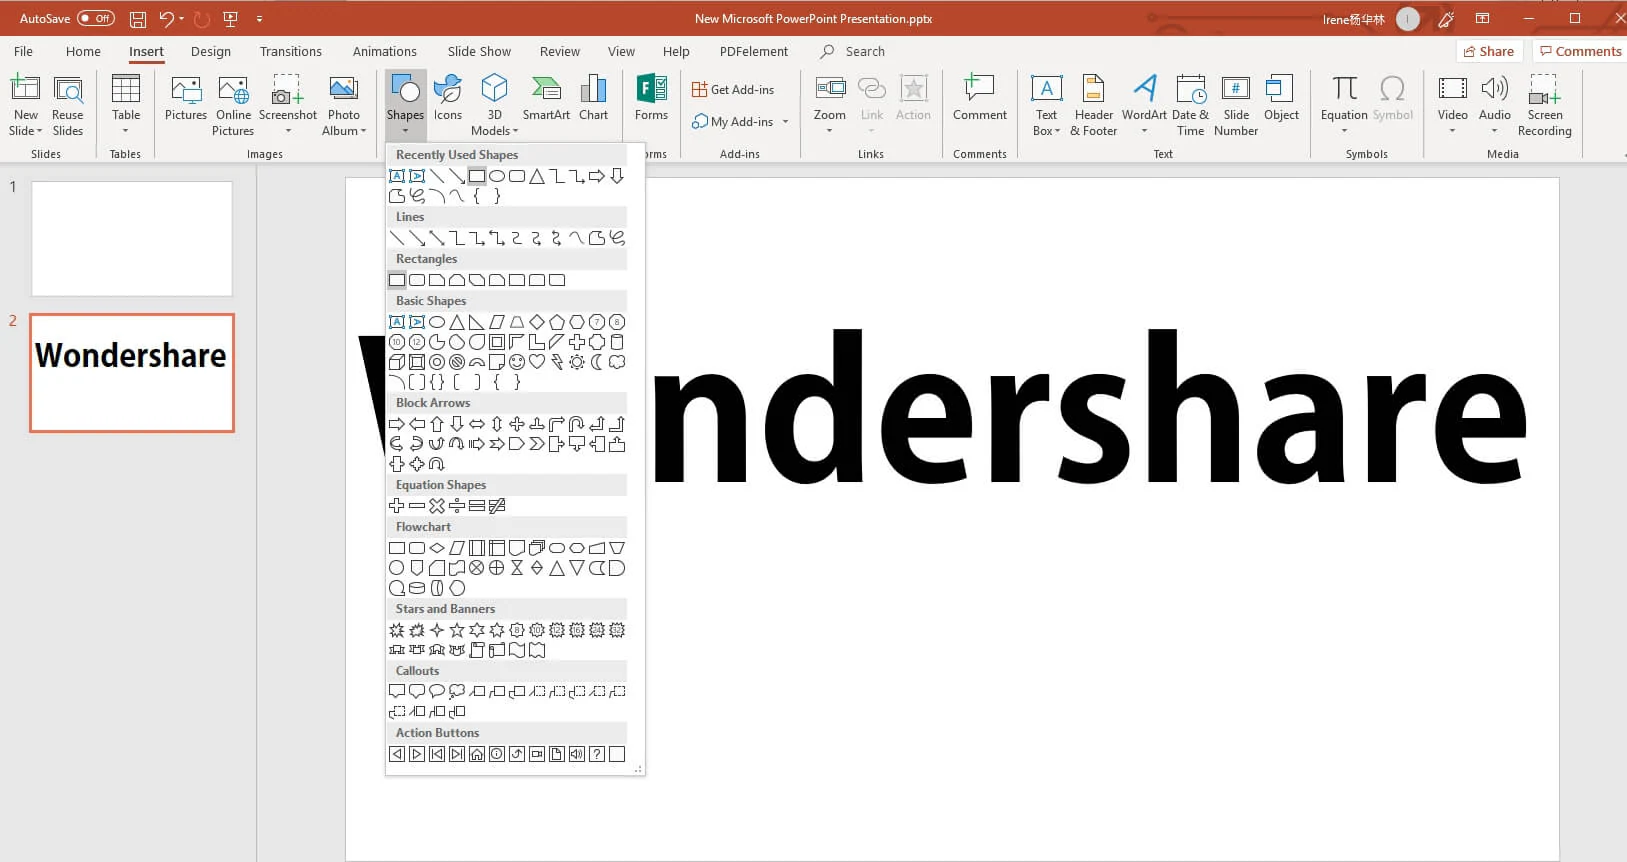Insert WordArt text
Image resolution: width=1627 pixels, height=862 pixels.
coord(1144,99)
